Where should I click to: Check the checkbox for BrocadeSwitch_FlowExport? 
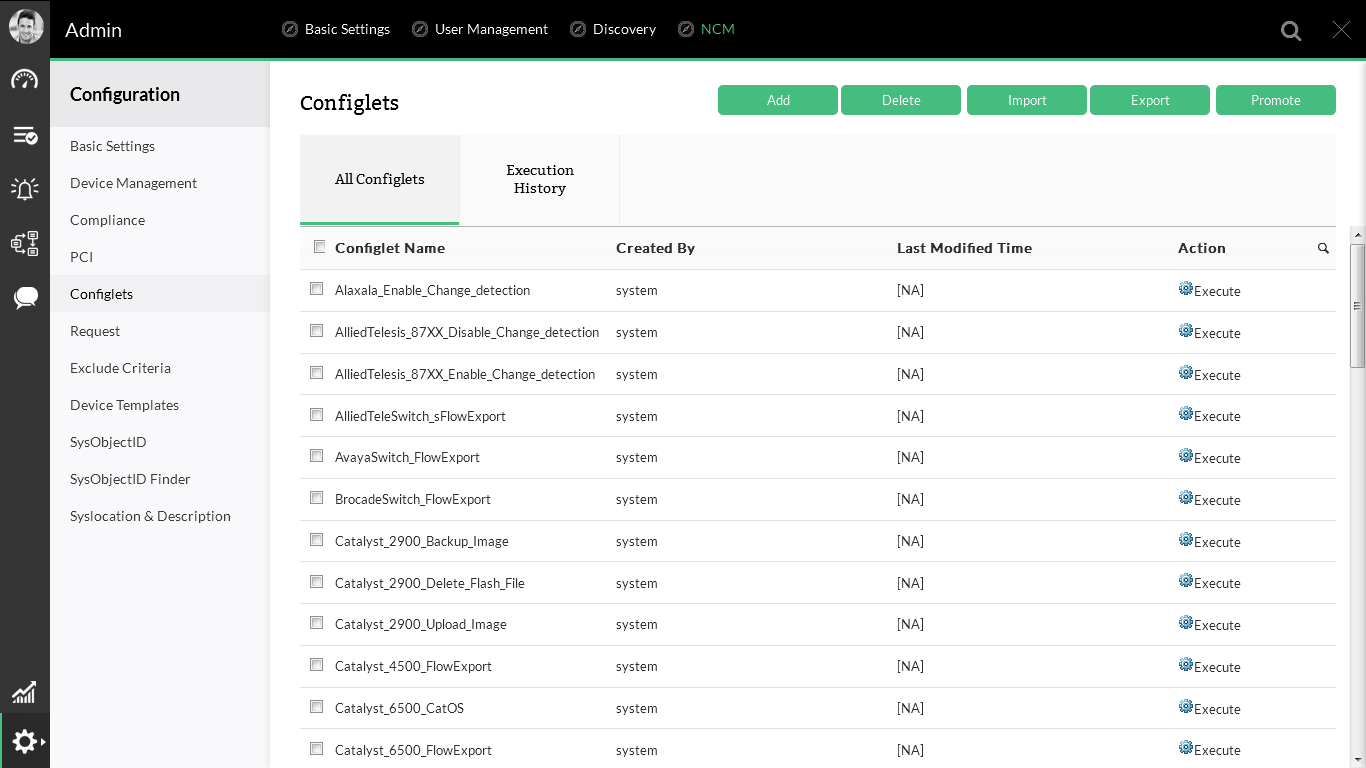pos(316,497)
